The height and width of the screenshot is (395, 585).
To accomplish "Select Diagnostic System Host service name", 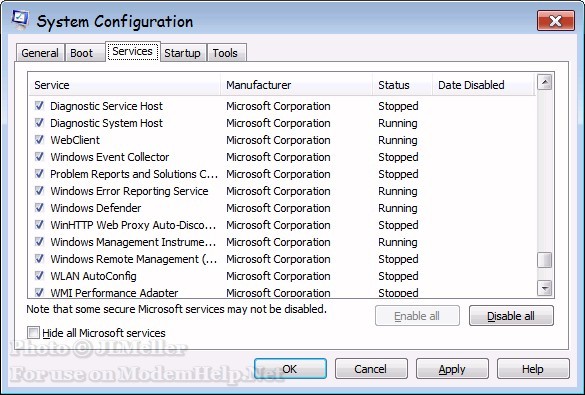I will [106, 123].
